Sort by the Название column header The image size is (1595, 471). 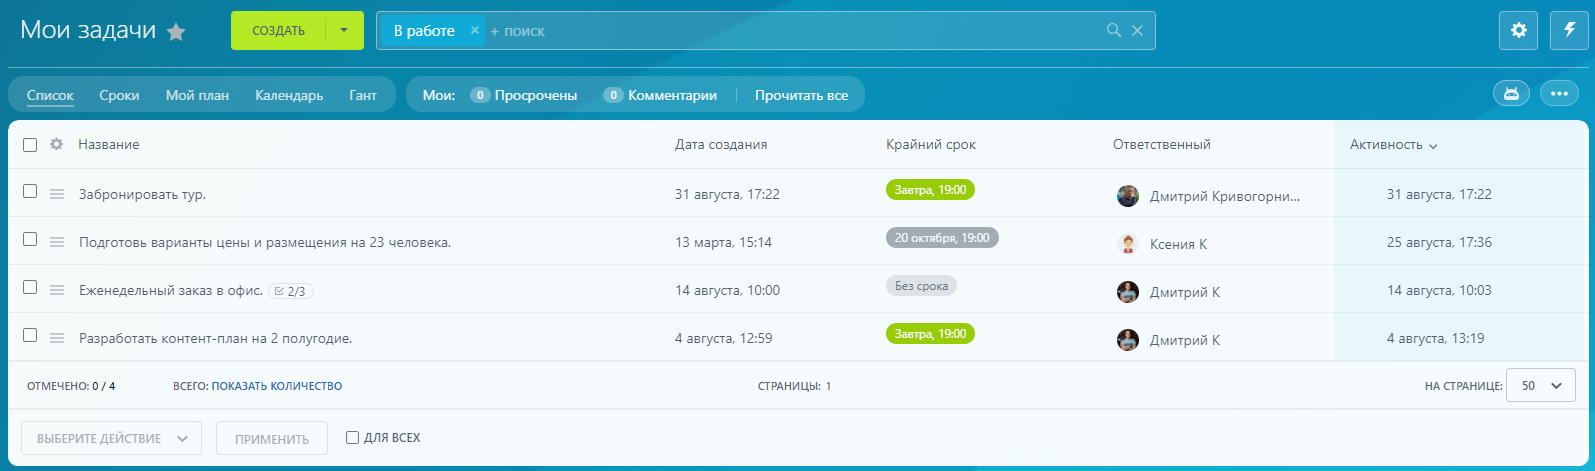pos(109,145)
